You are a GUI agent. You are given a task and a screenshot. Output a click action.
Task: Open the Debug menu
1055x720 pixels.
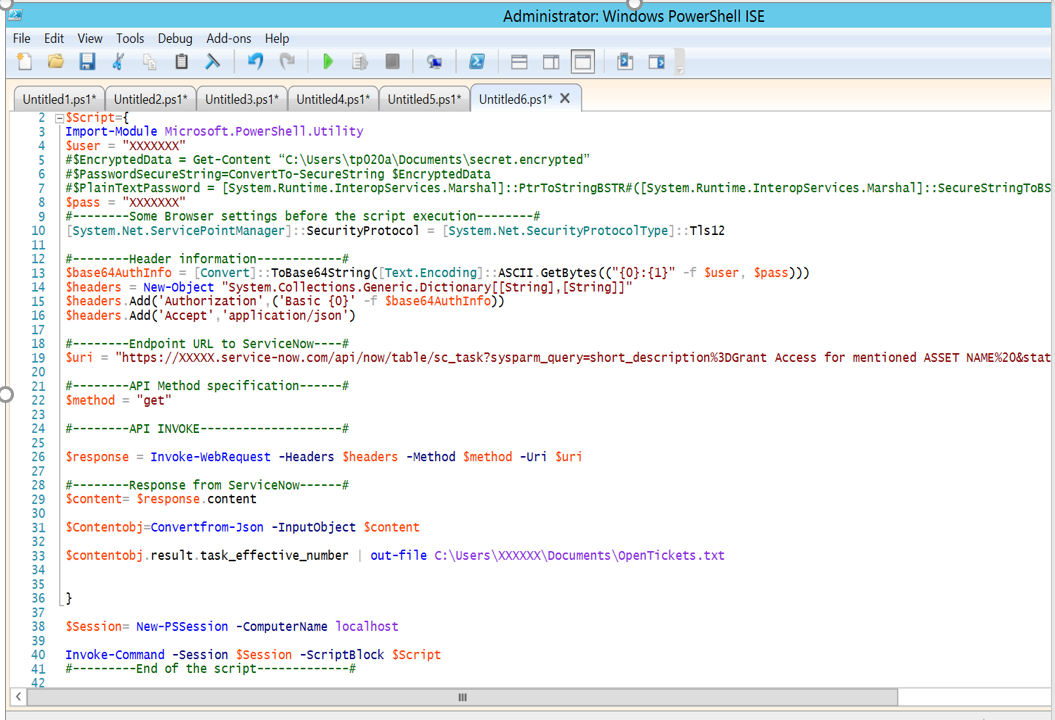coord(175,38)
